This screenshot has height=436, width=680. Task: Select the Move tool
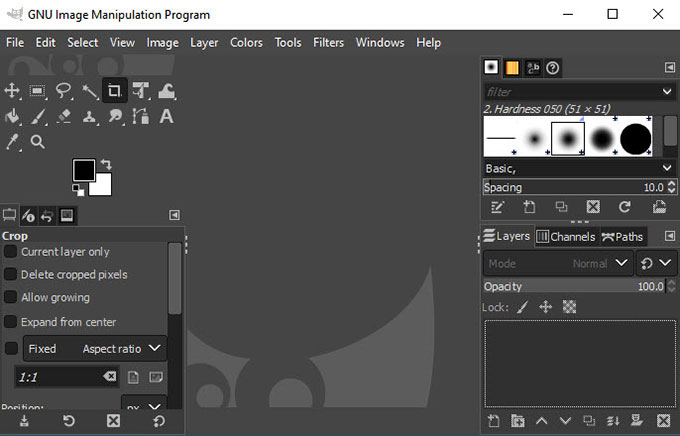point(12,91)
